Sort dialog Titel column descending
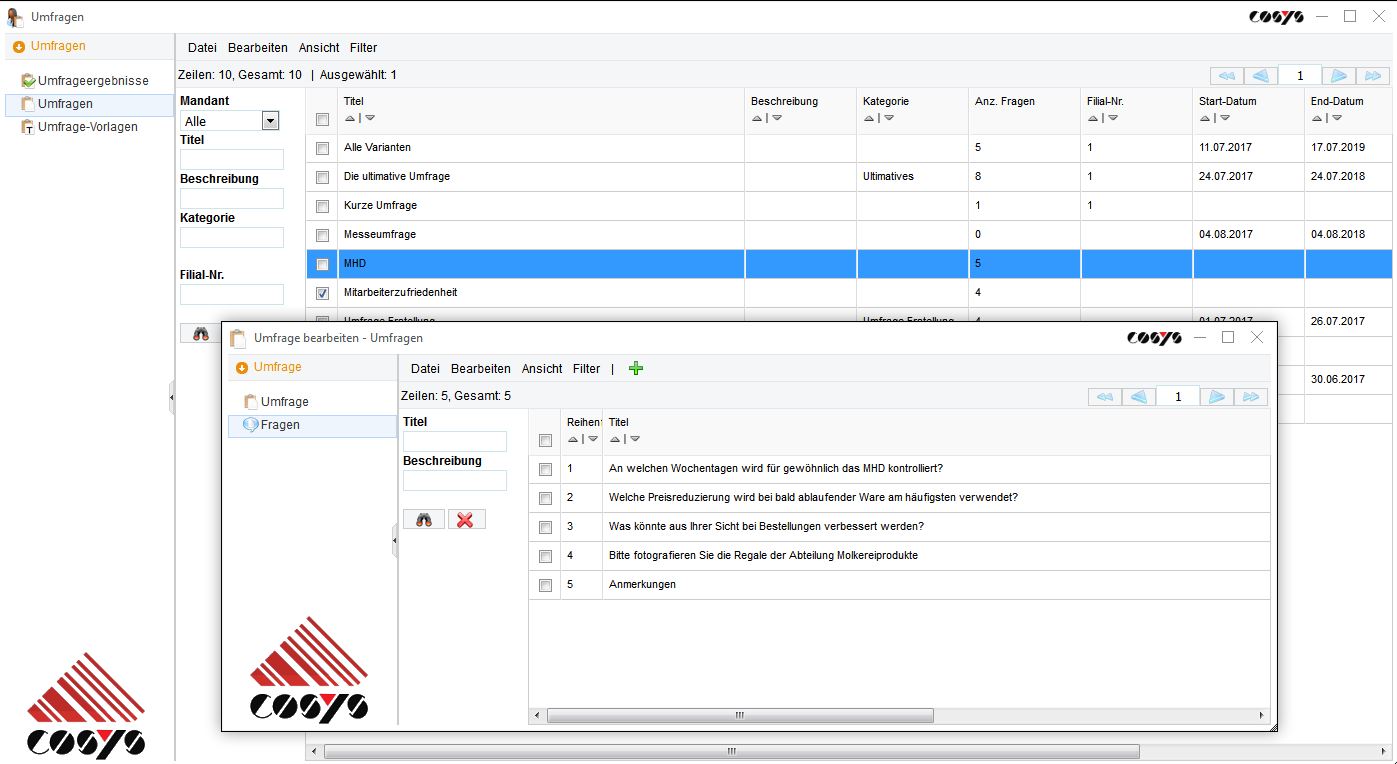This screenshot has width=1397, height=764. (635, 439)
